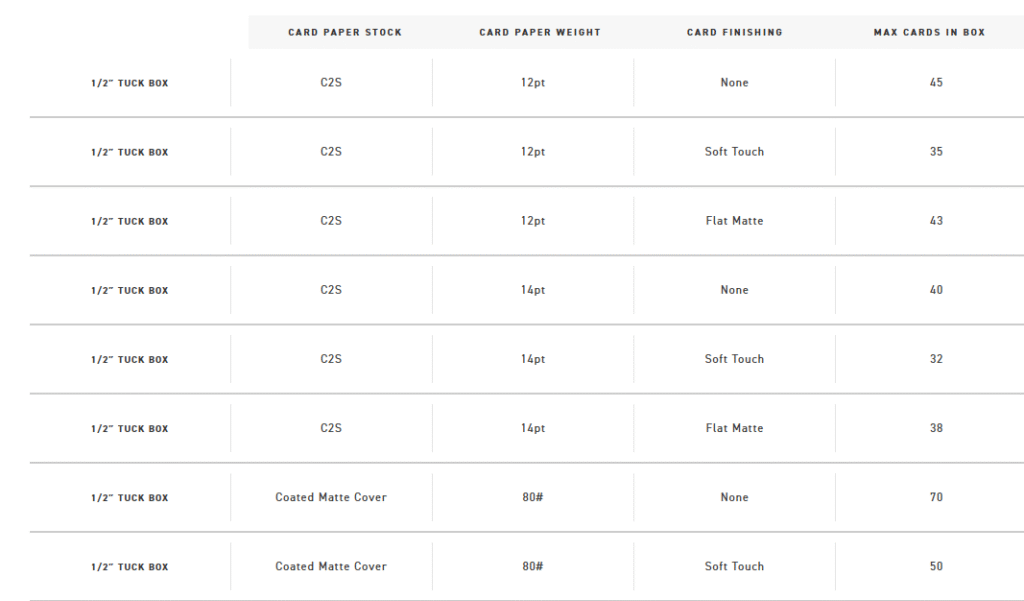Click the first 1/2" Tuck Box row label
The height and width of the screenshot is (601, 1024).
coord(129,83)
